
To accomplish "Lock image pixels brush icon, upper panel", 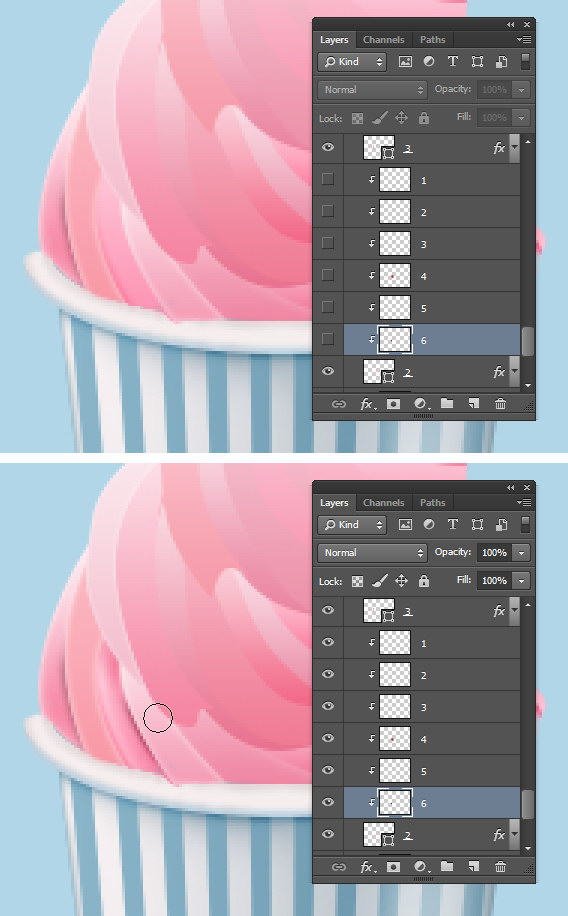I will pos(379,118).
